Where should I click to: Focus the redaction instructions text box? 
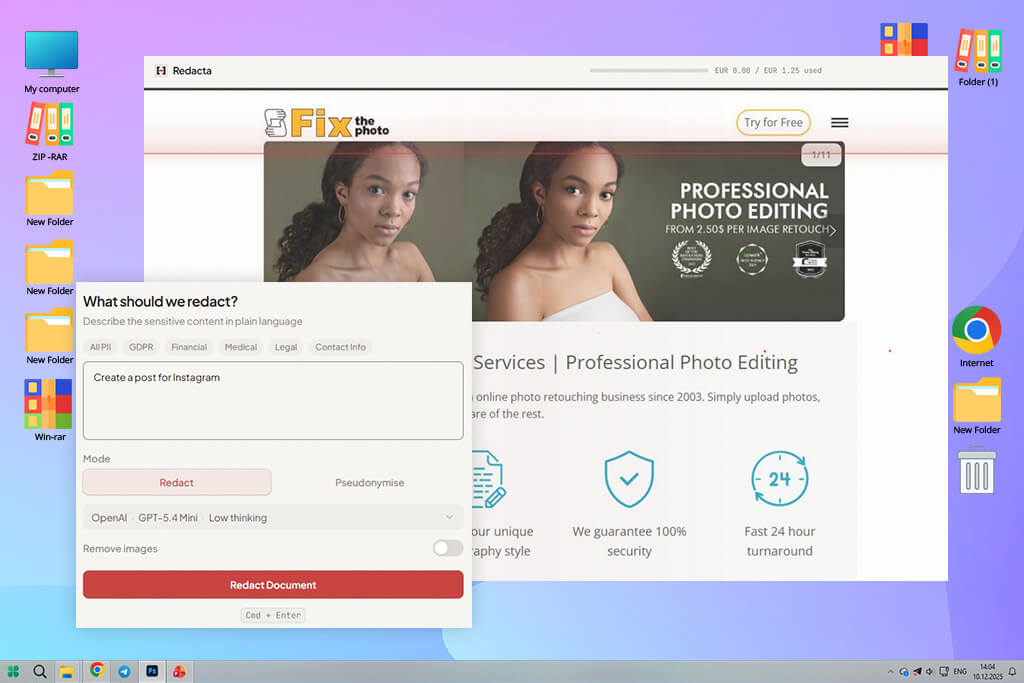[x=273, y=400]
